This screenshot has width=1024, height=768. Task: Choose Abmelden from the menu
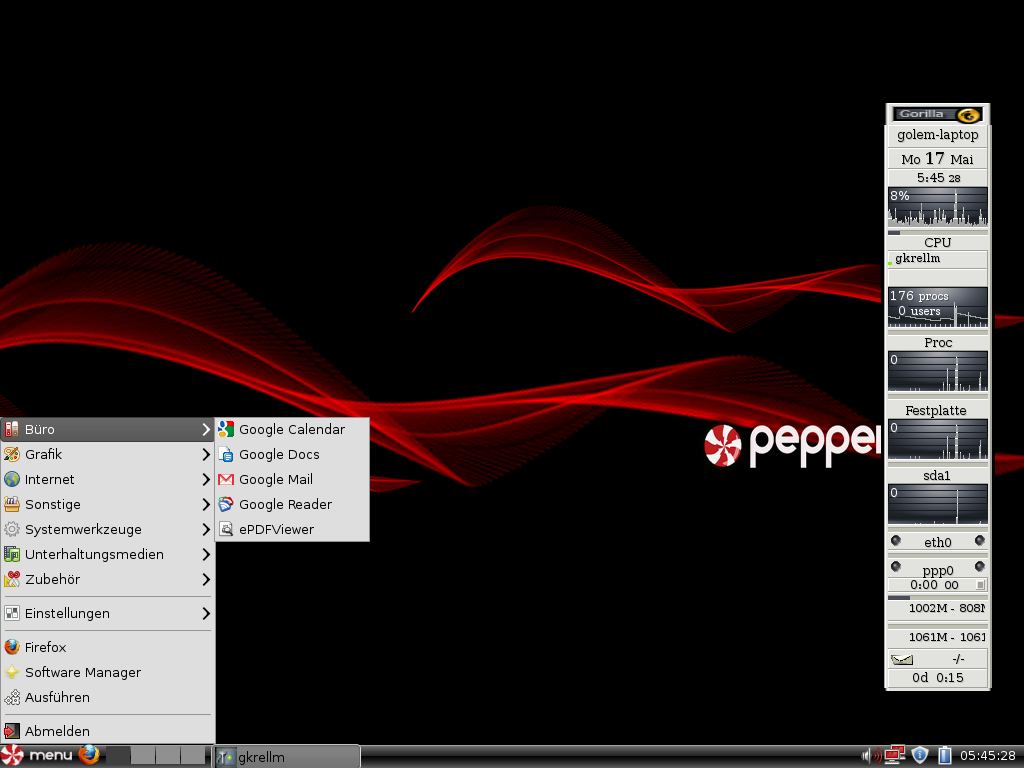(x=55, y=731)
